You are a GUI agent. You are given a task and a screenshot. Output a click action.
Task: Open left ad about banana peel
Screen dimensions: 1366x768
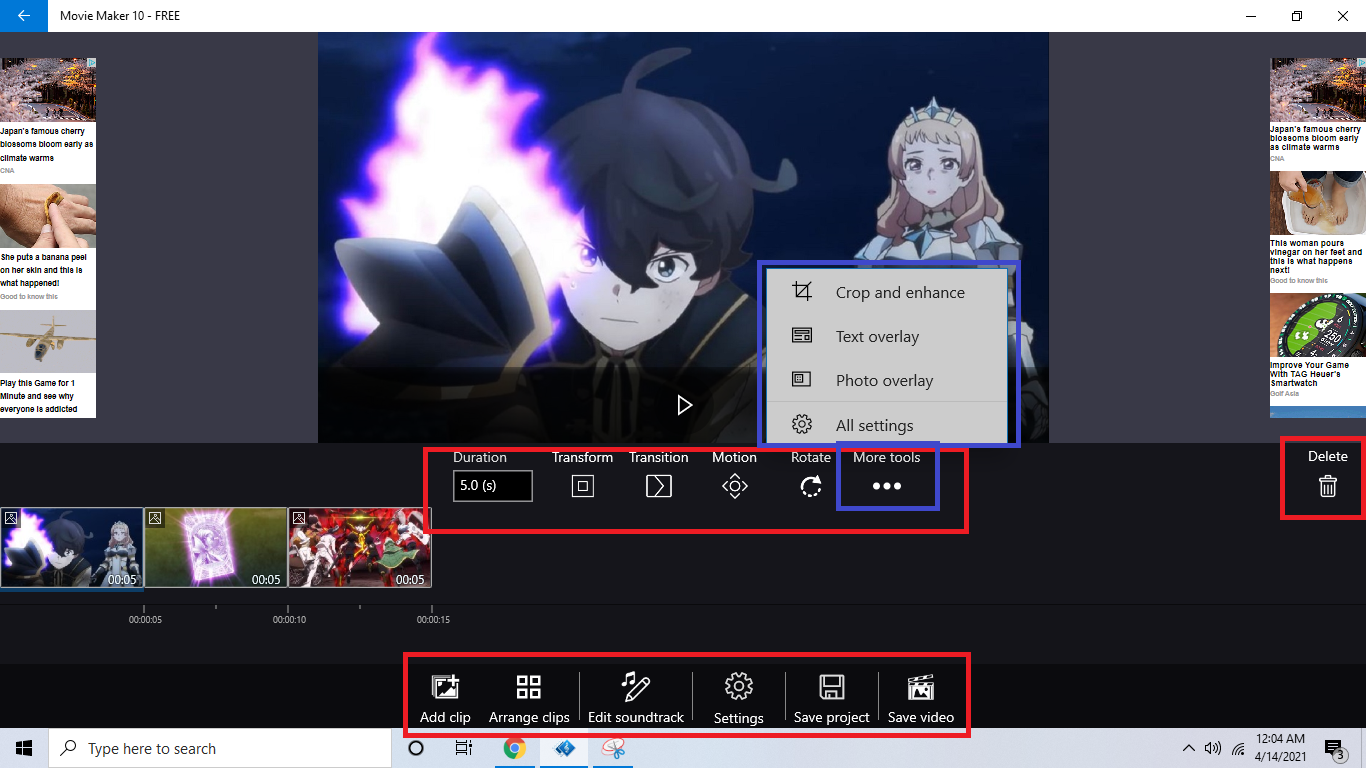(x=48, y=243)
